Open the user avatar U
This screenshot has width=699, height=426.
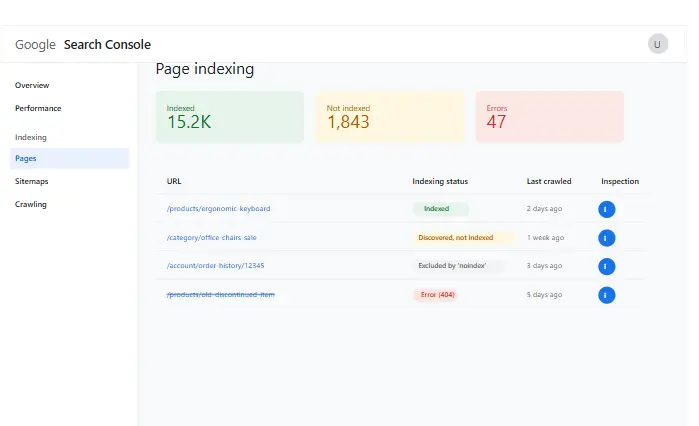(x=658, y=44)
